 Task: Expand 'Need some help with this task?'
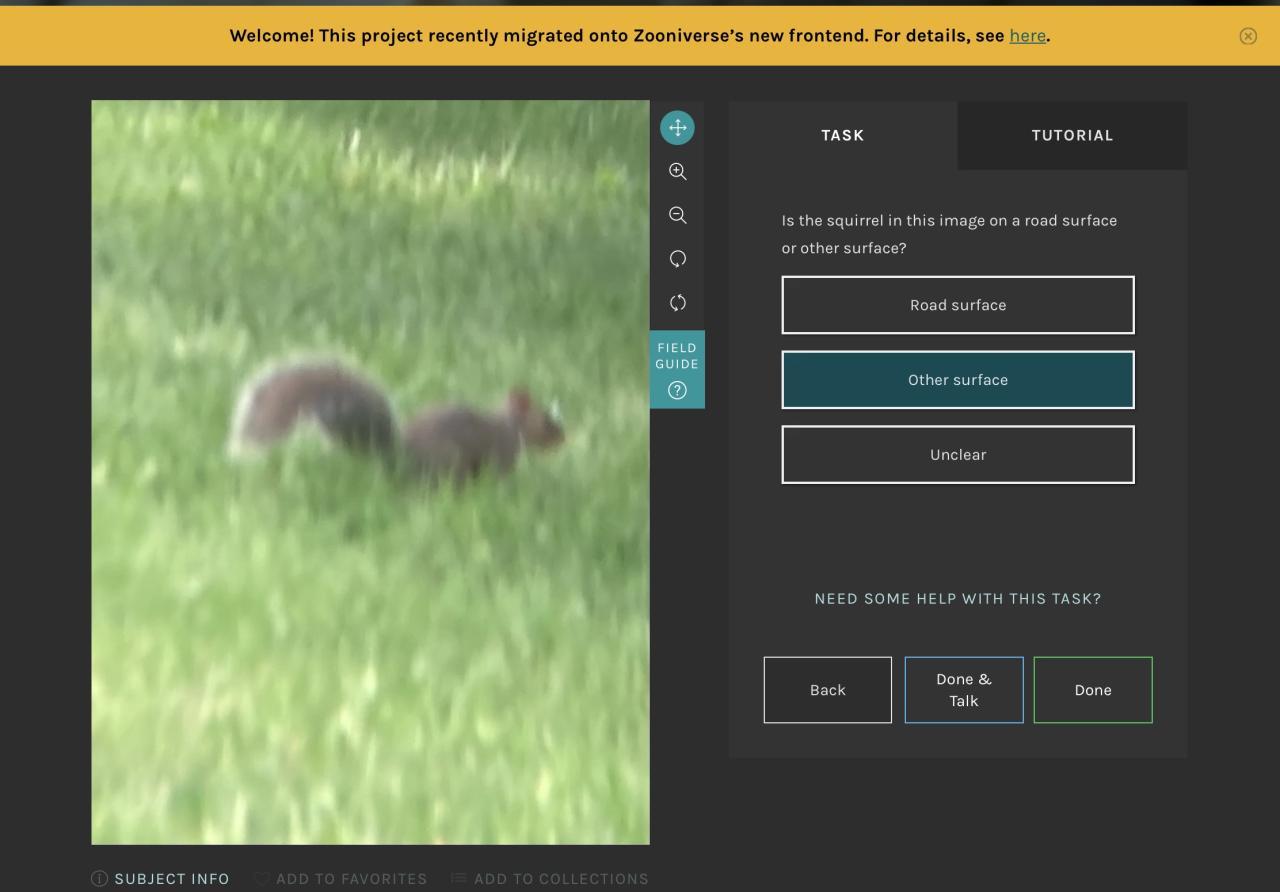pos(958,599)
